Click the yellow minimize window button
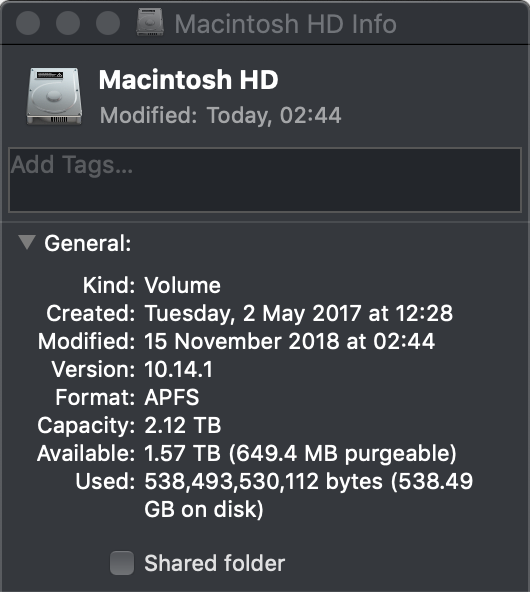This screenshot has width=530, height=592. pos(68,23)
